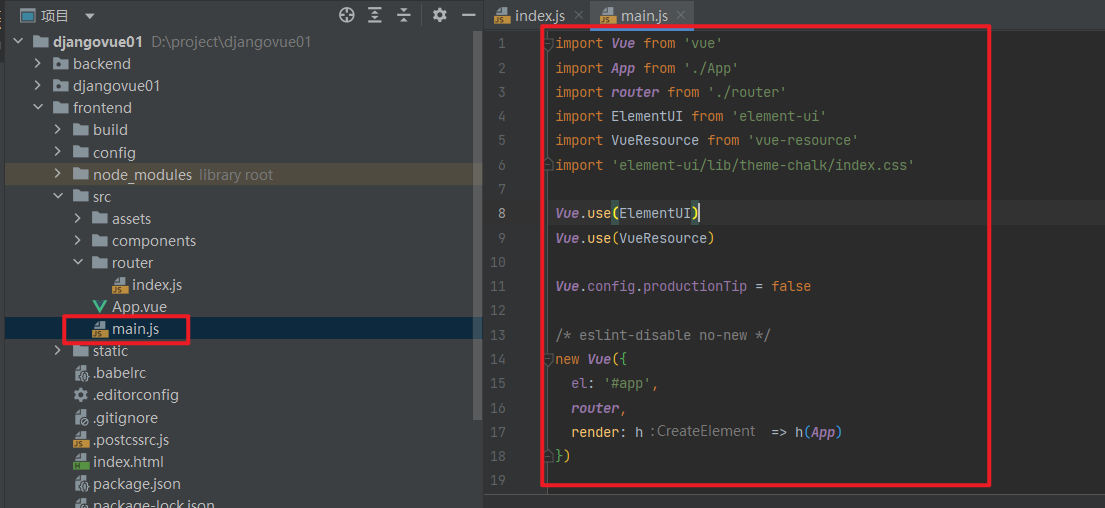The height and width of the screenshot is (508, 1105).
Task: Click the JS icon on main.js tab
Action: pyautogui.click(x=607, y=16)
